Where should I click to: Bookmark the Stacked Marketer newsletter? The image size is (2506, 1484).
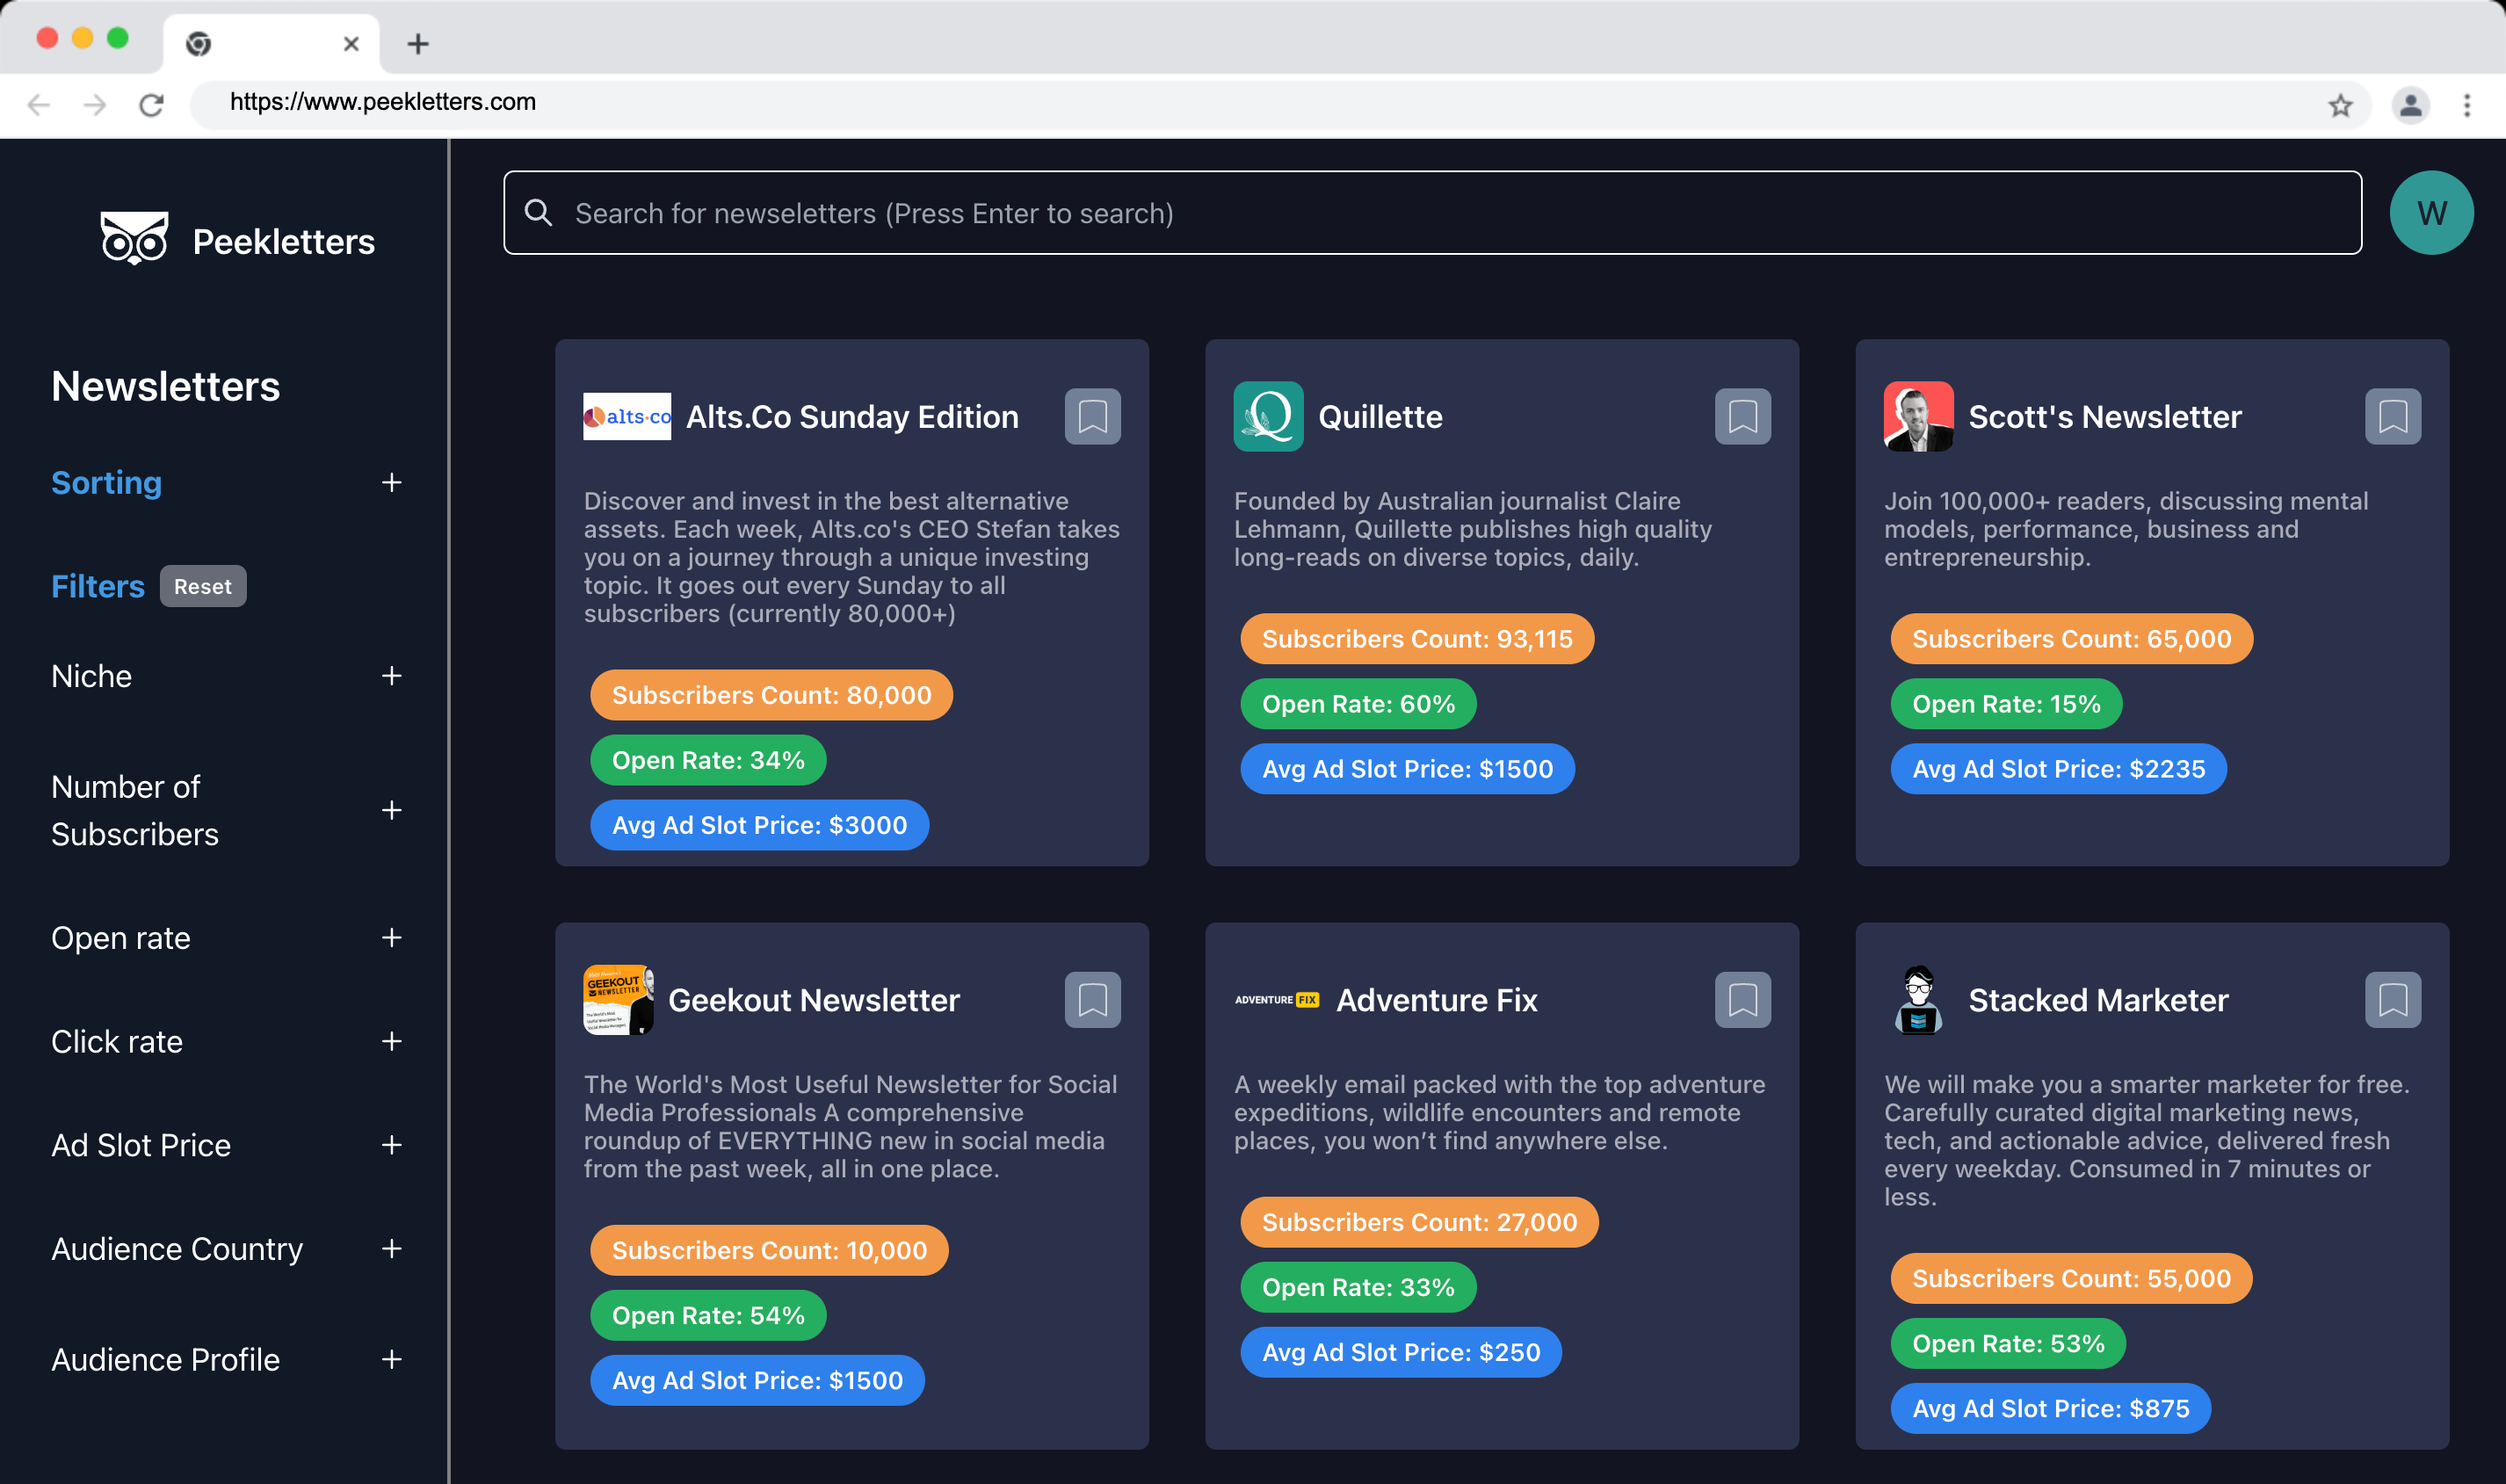pyautogui.click(x=2392, y=999)
